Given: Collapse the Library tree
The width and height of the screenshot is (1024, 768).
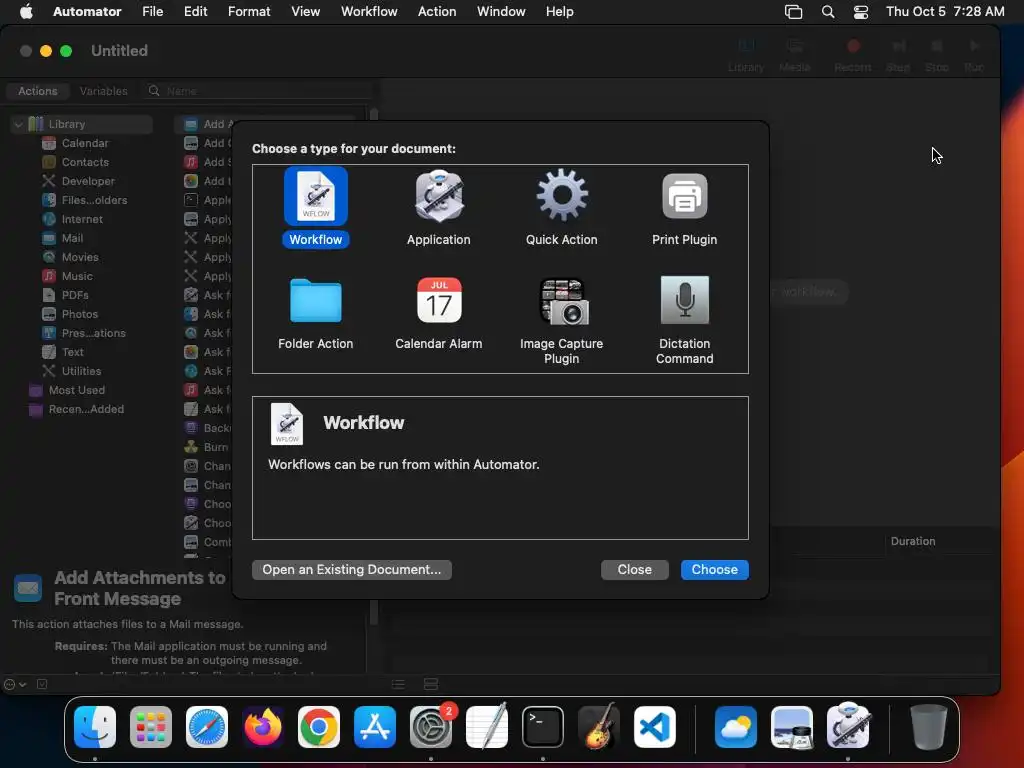Looking at the screenshot, I should tap(18, 124).
